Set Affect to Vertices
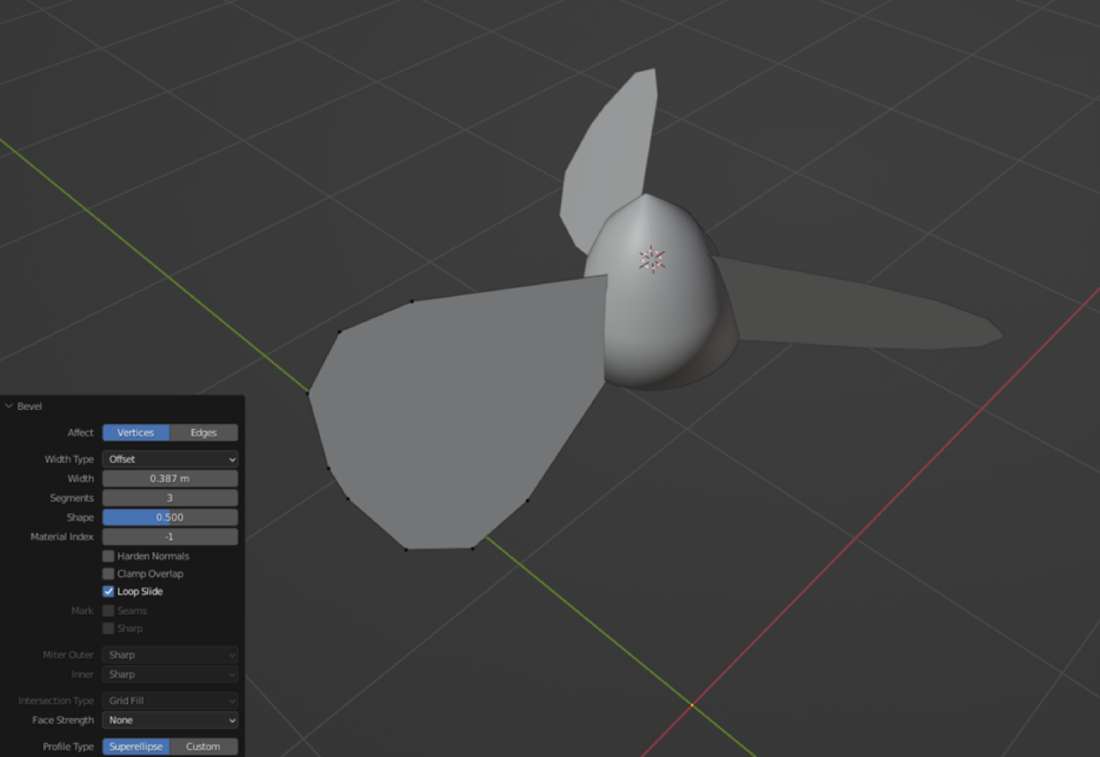The image size is (1100, 757). (136, 433)
